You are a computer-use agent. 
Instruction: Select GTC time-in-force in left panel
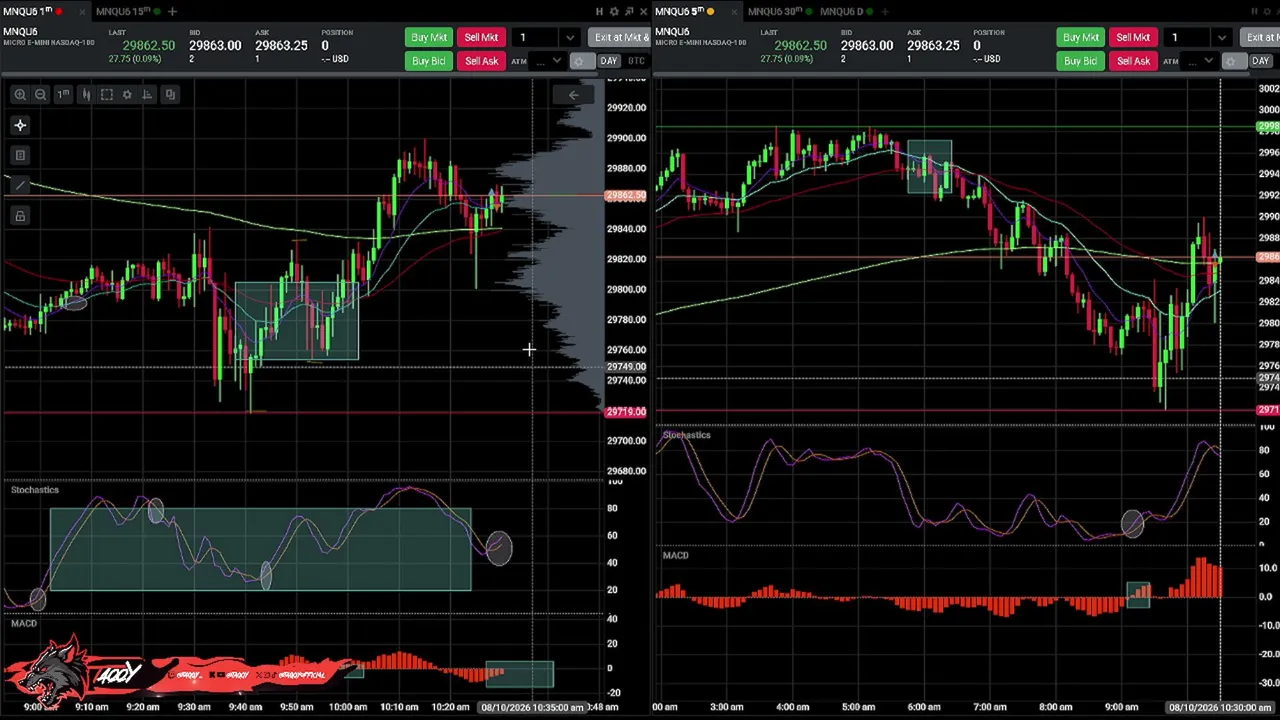(636, 61)
